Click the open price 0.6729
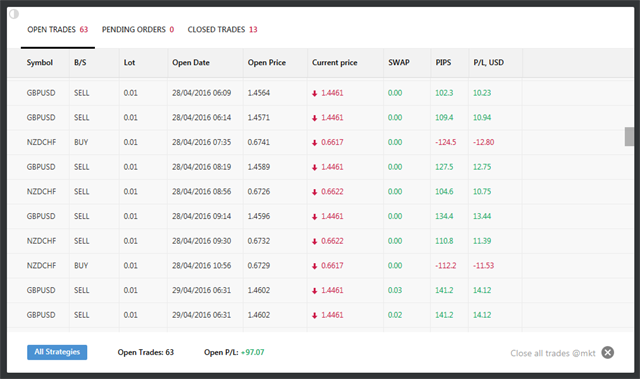This screenshot has width=640, height=379. pyautogui.click(x=258, y=266)
